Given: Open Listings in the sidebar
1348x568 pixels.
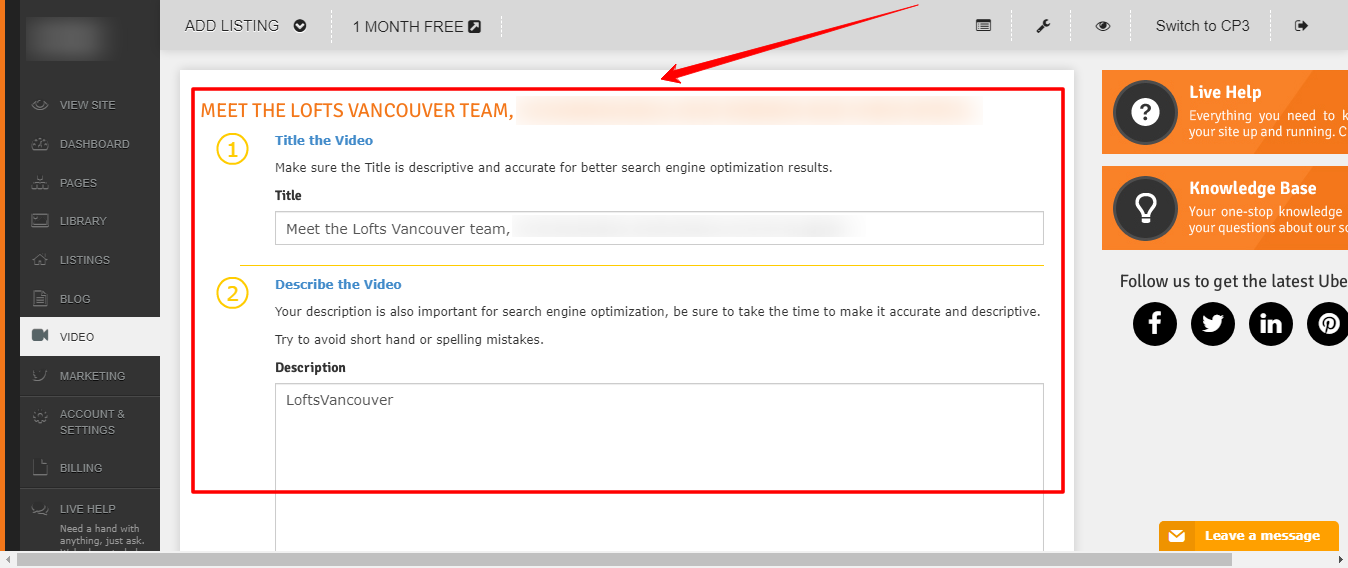Looking at the screenshot, I should 84,260.
